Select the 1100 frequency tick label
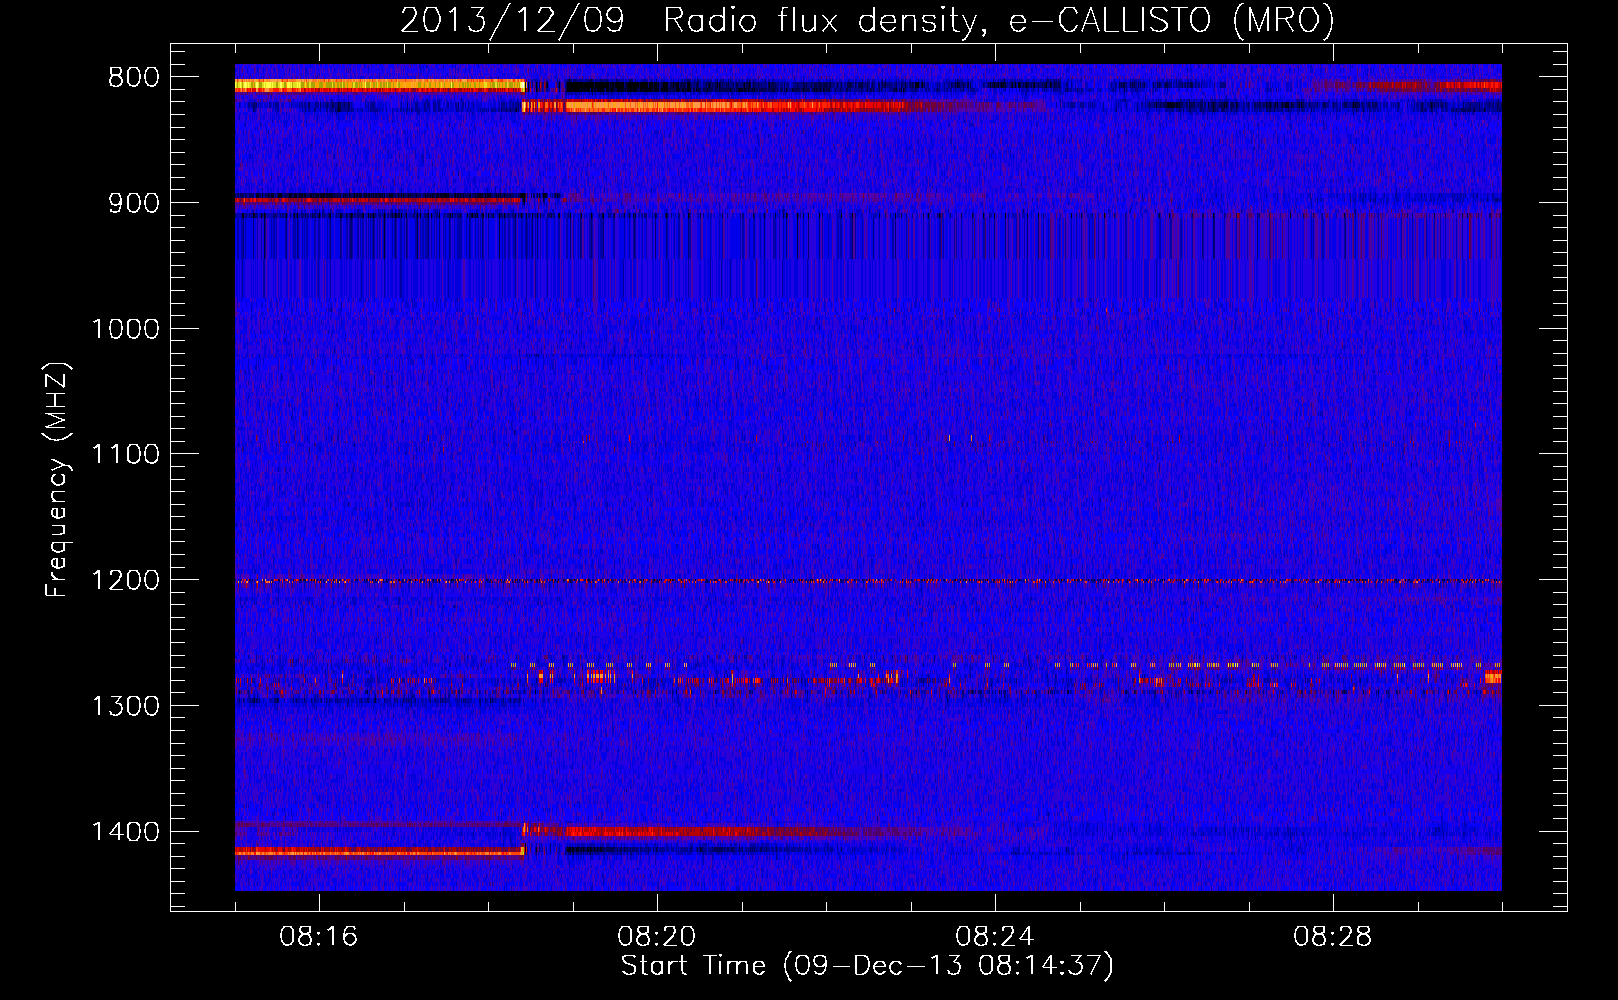Screen dimensions: 1618x1000 (125, 456)
